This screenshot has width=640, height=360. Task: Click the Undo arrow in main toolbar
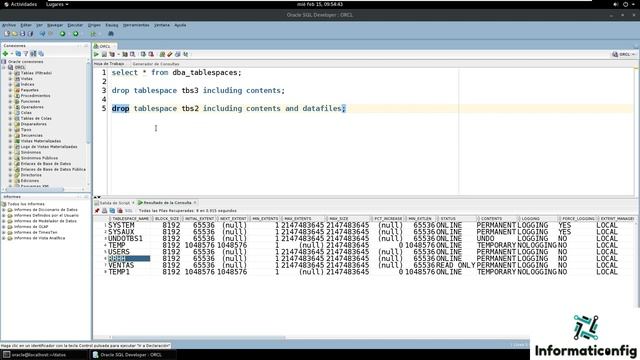click(x=42, y=34)
